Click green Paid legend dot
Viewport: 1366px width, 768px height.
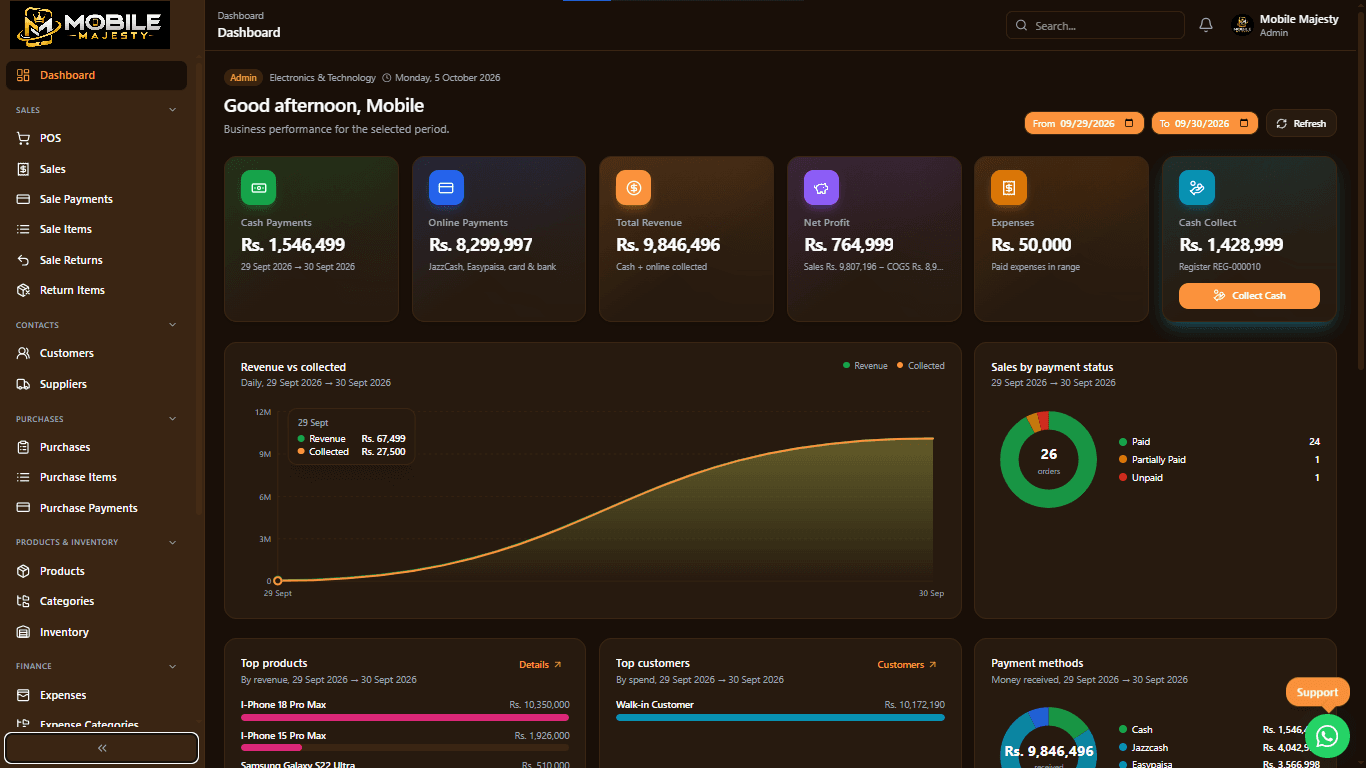(x=1123, y=442)
